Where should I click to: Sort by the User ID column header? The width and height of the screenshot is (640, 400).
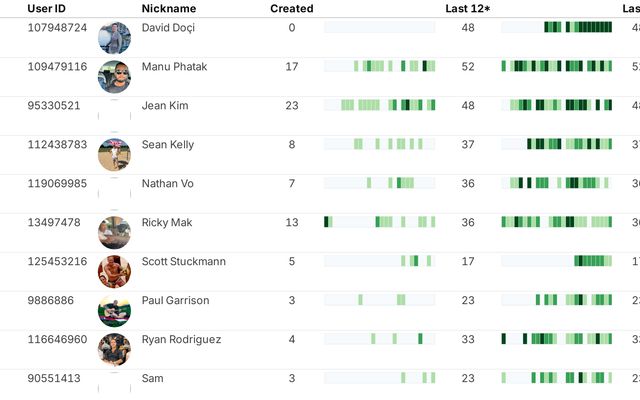pos(47,9)
